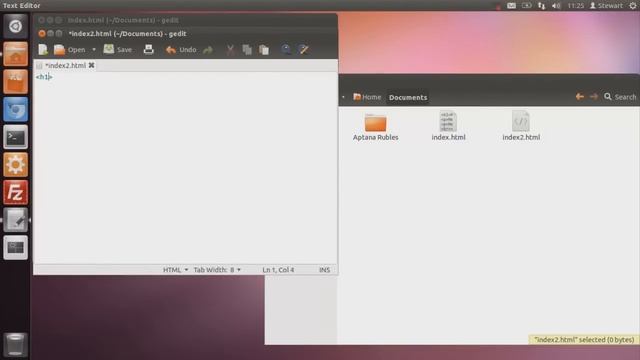
Task: Open Search in the file manager
Action: (x=620, y=97)
